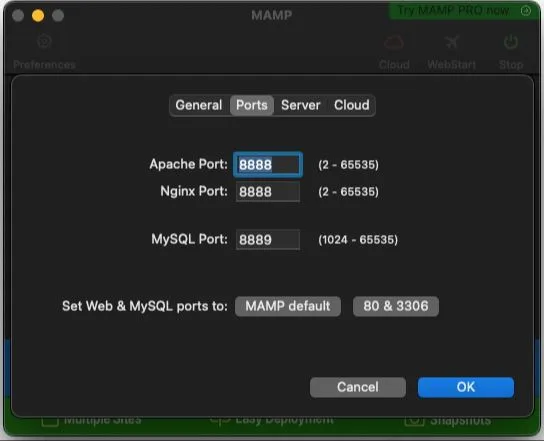Open Preferences gear icon in toolbar

44,42
